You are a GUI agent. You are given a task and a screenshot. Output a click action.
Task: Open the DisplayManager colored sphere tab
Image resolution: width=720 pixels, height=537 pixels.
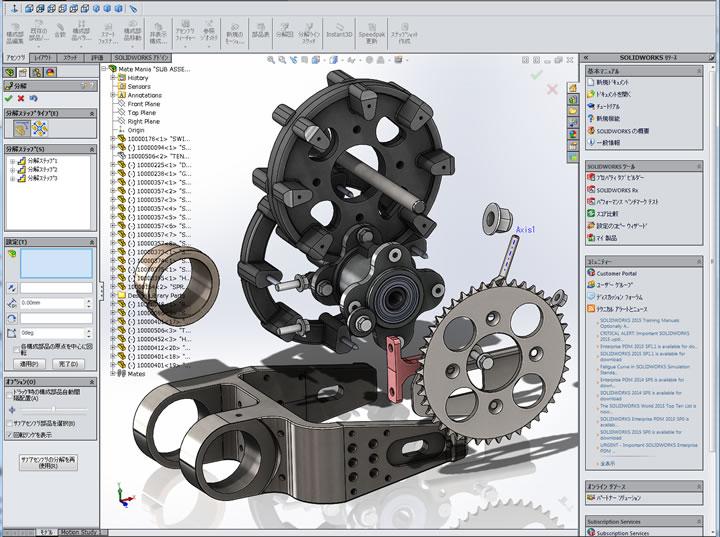[51, 72]
